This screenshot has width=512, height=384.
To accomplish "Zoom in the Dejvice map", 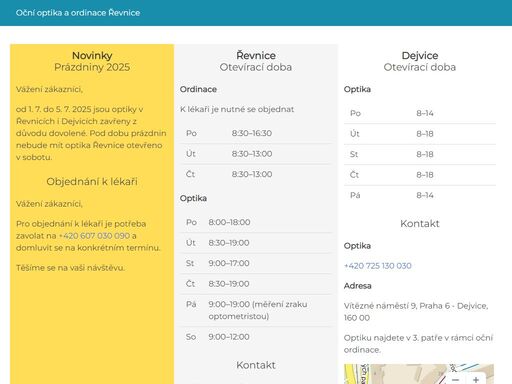I will pos(476,379).
